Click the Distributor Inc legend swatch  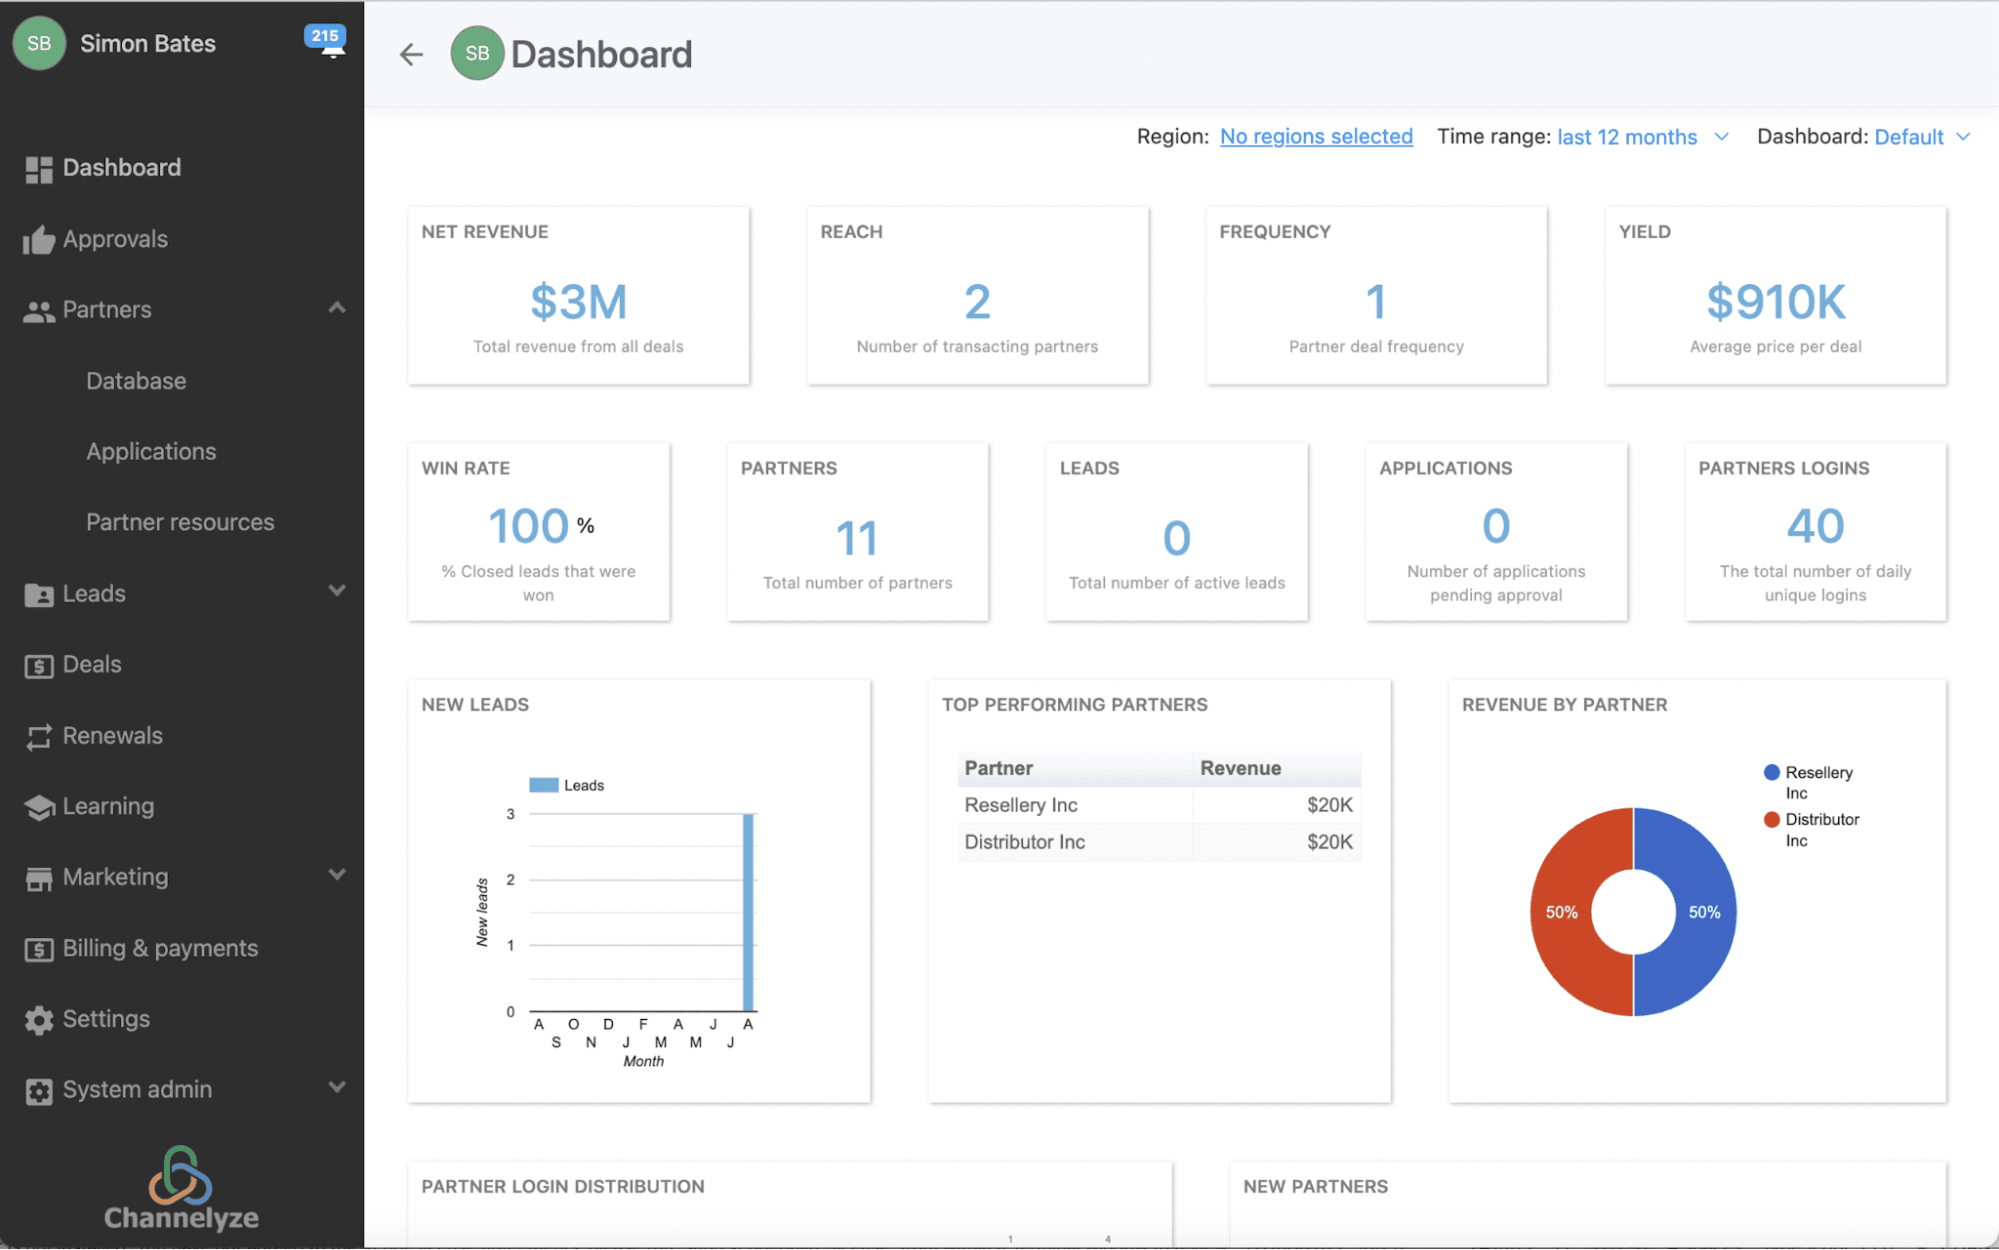click(x=1771, y=819)
